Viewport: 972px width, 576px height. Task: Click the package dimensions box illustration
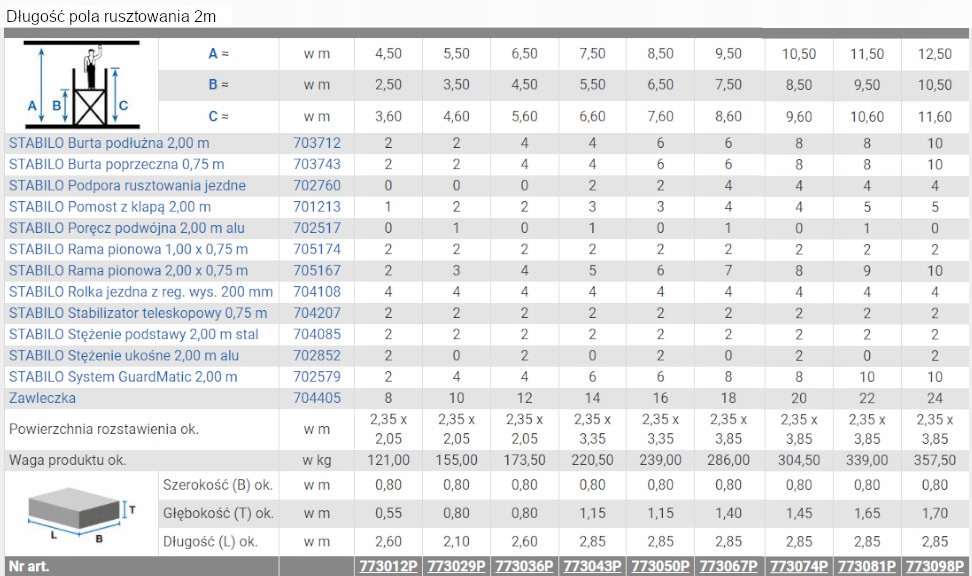(81, 513)
